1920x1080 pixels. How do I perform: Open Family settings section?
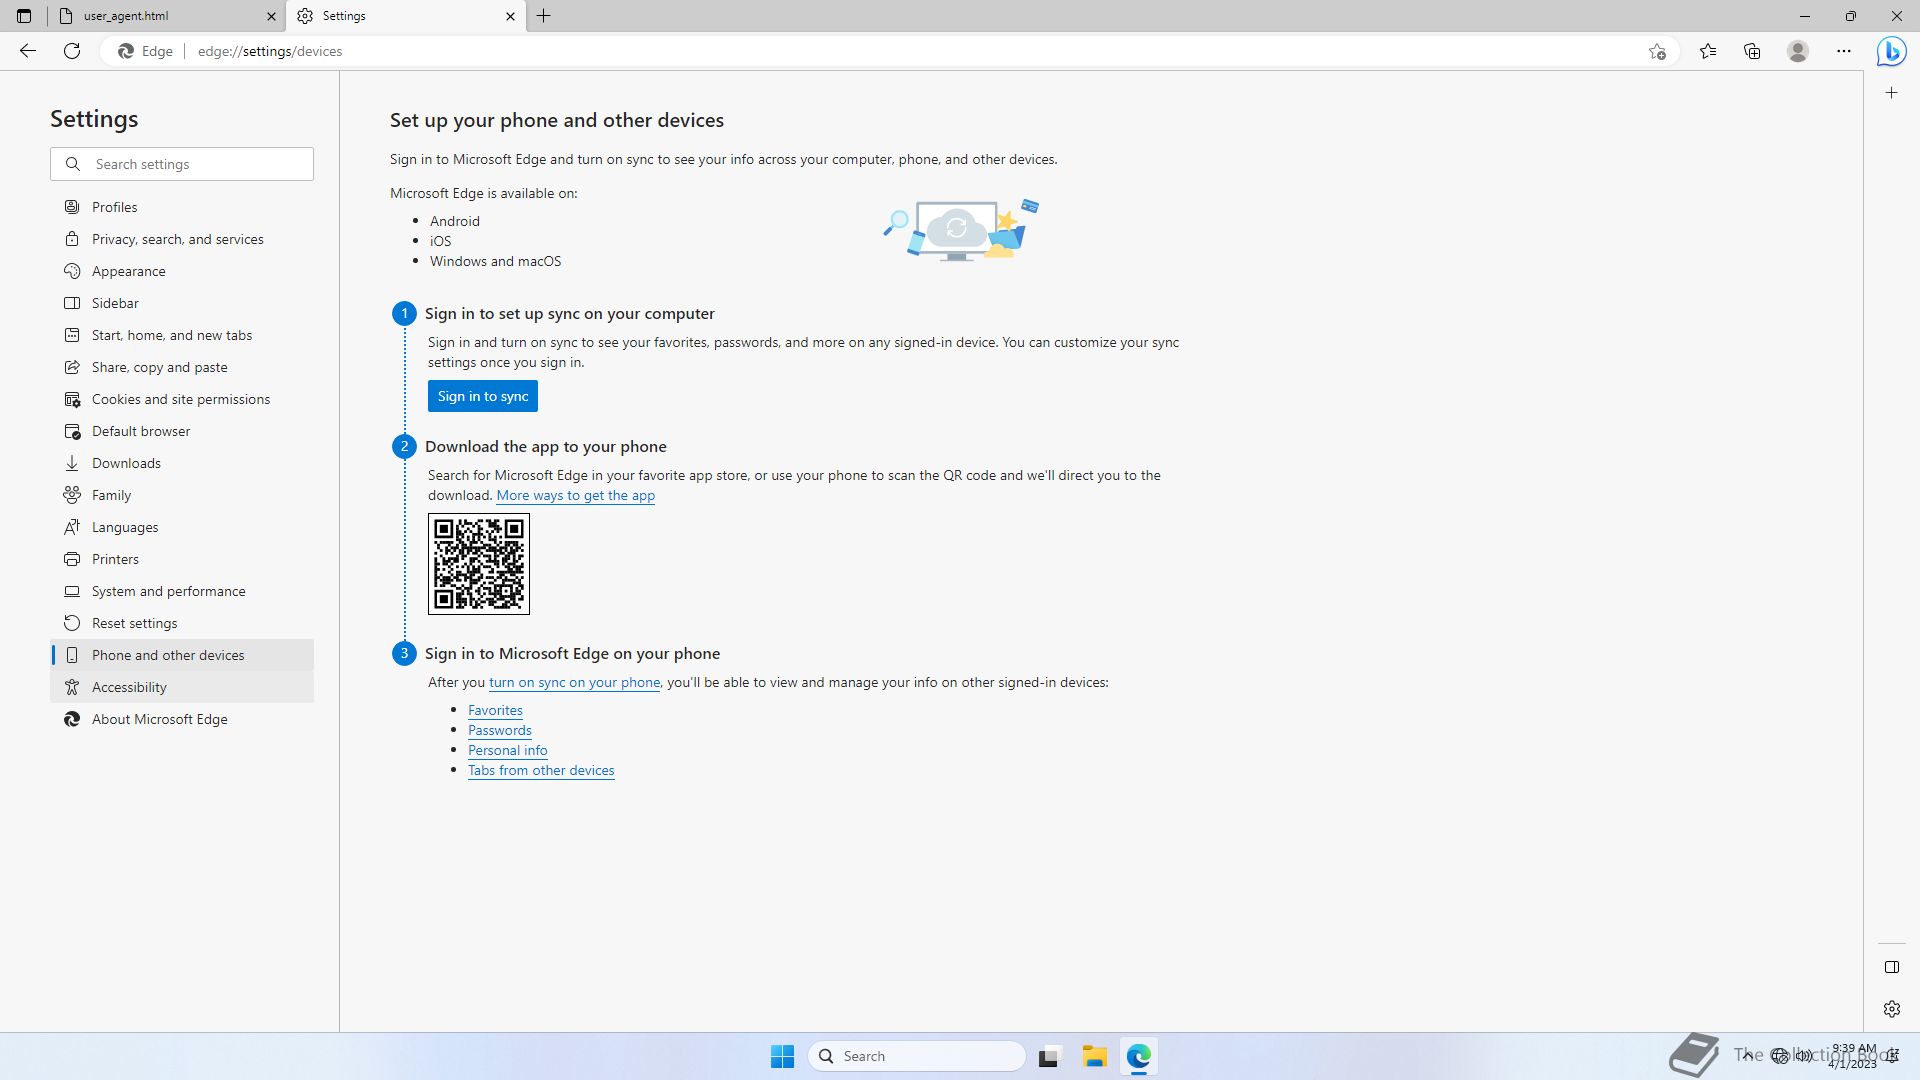click(x=182, y=495)
